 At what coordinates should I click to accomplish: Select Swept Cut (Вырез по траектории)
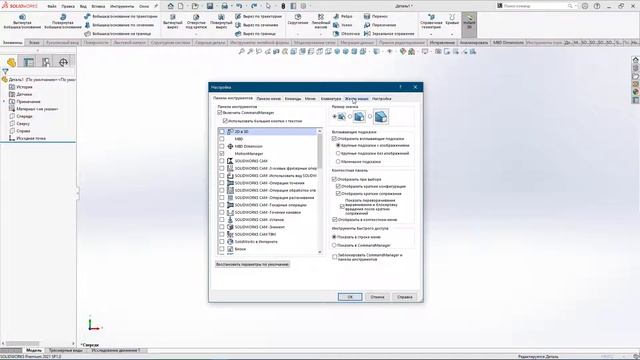coord(258,16)
